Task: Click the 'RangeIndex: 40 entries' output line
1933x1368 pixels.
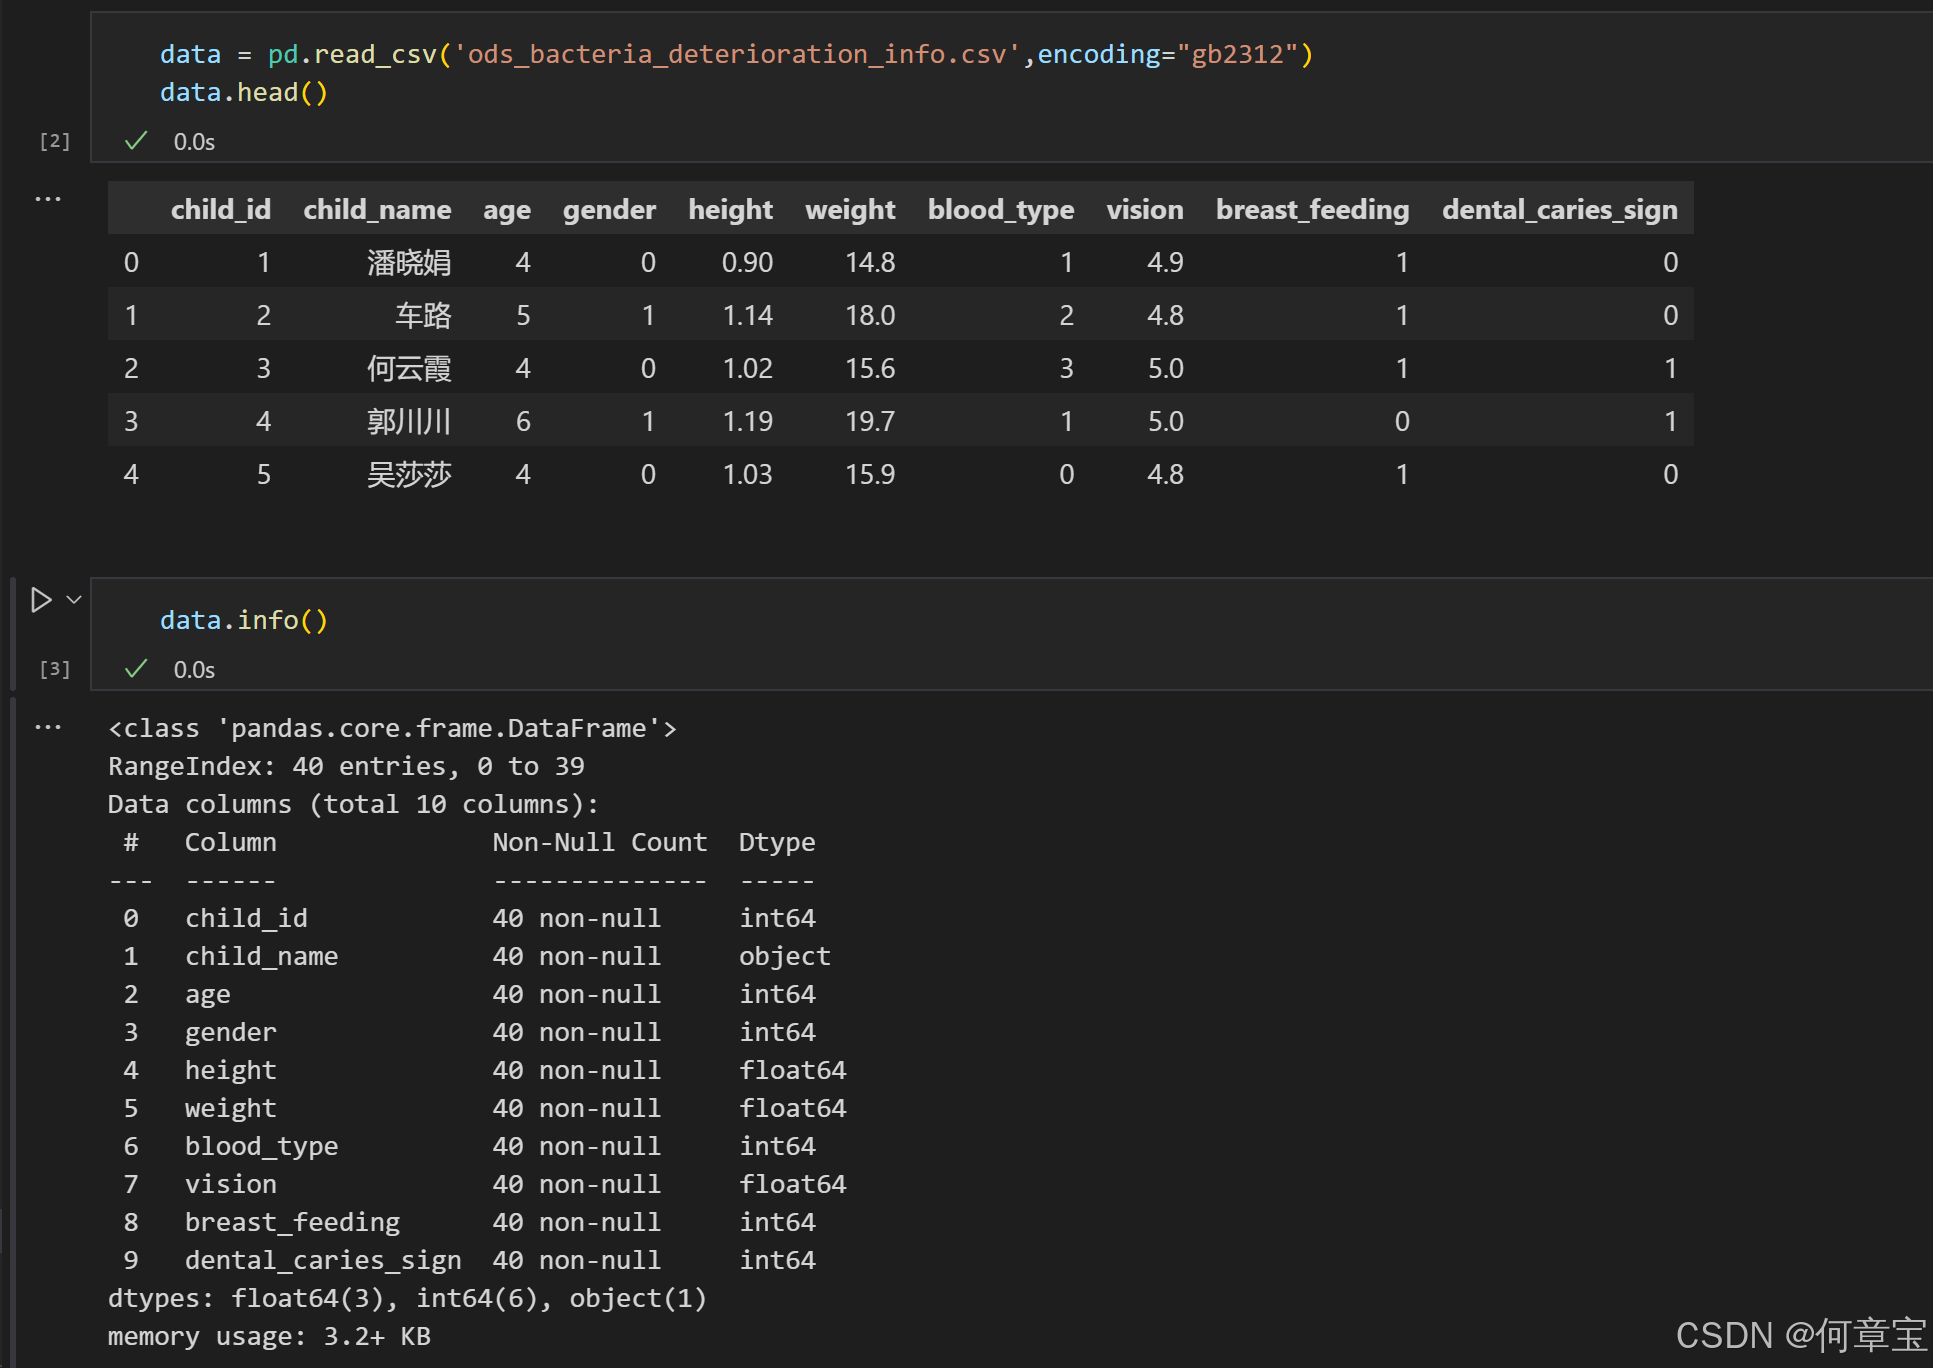Action: (346, 767)
